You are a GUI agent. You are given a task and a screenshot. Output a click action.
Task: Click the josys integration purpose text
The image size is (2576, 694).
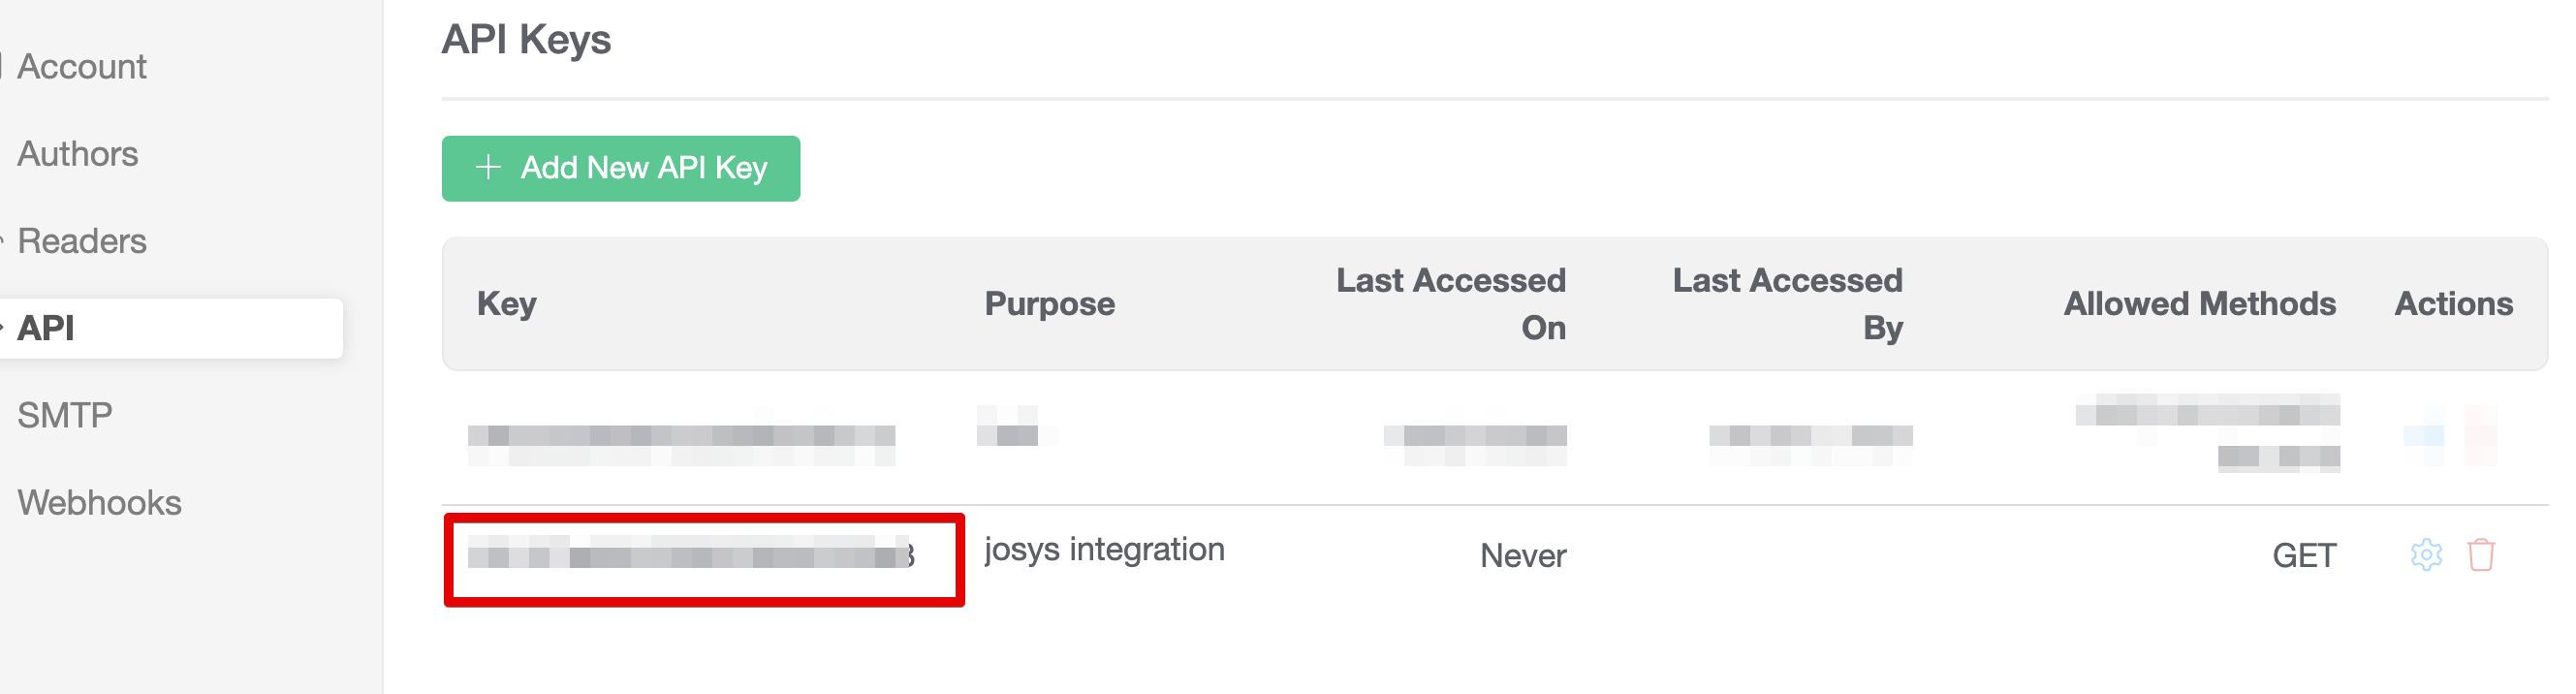[1104, 549]
